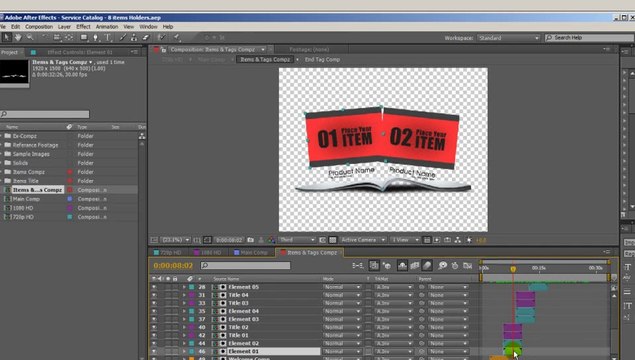Screen dimensions: 635x360
Task: Select the Selection arrow tool
Action: click(x=6, y=37)
